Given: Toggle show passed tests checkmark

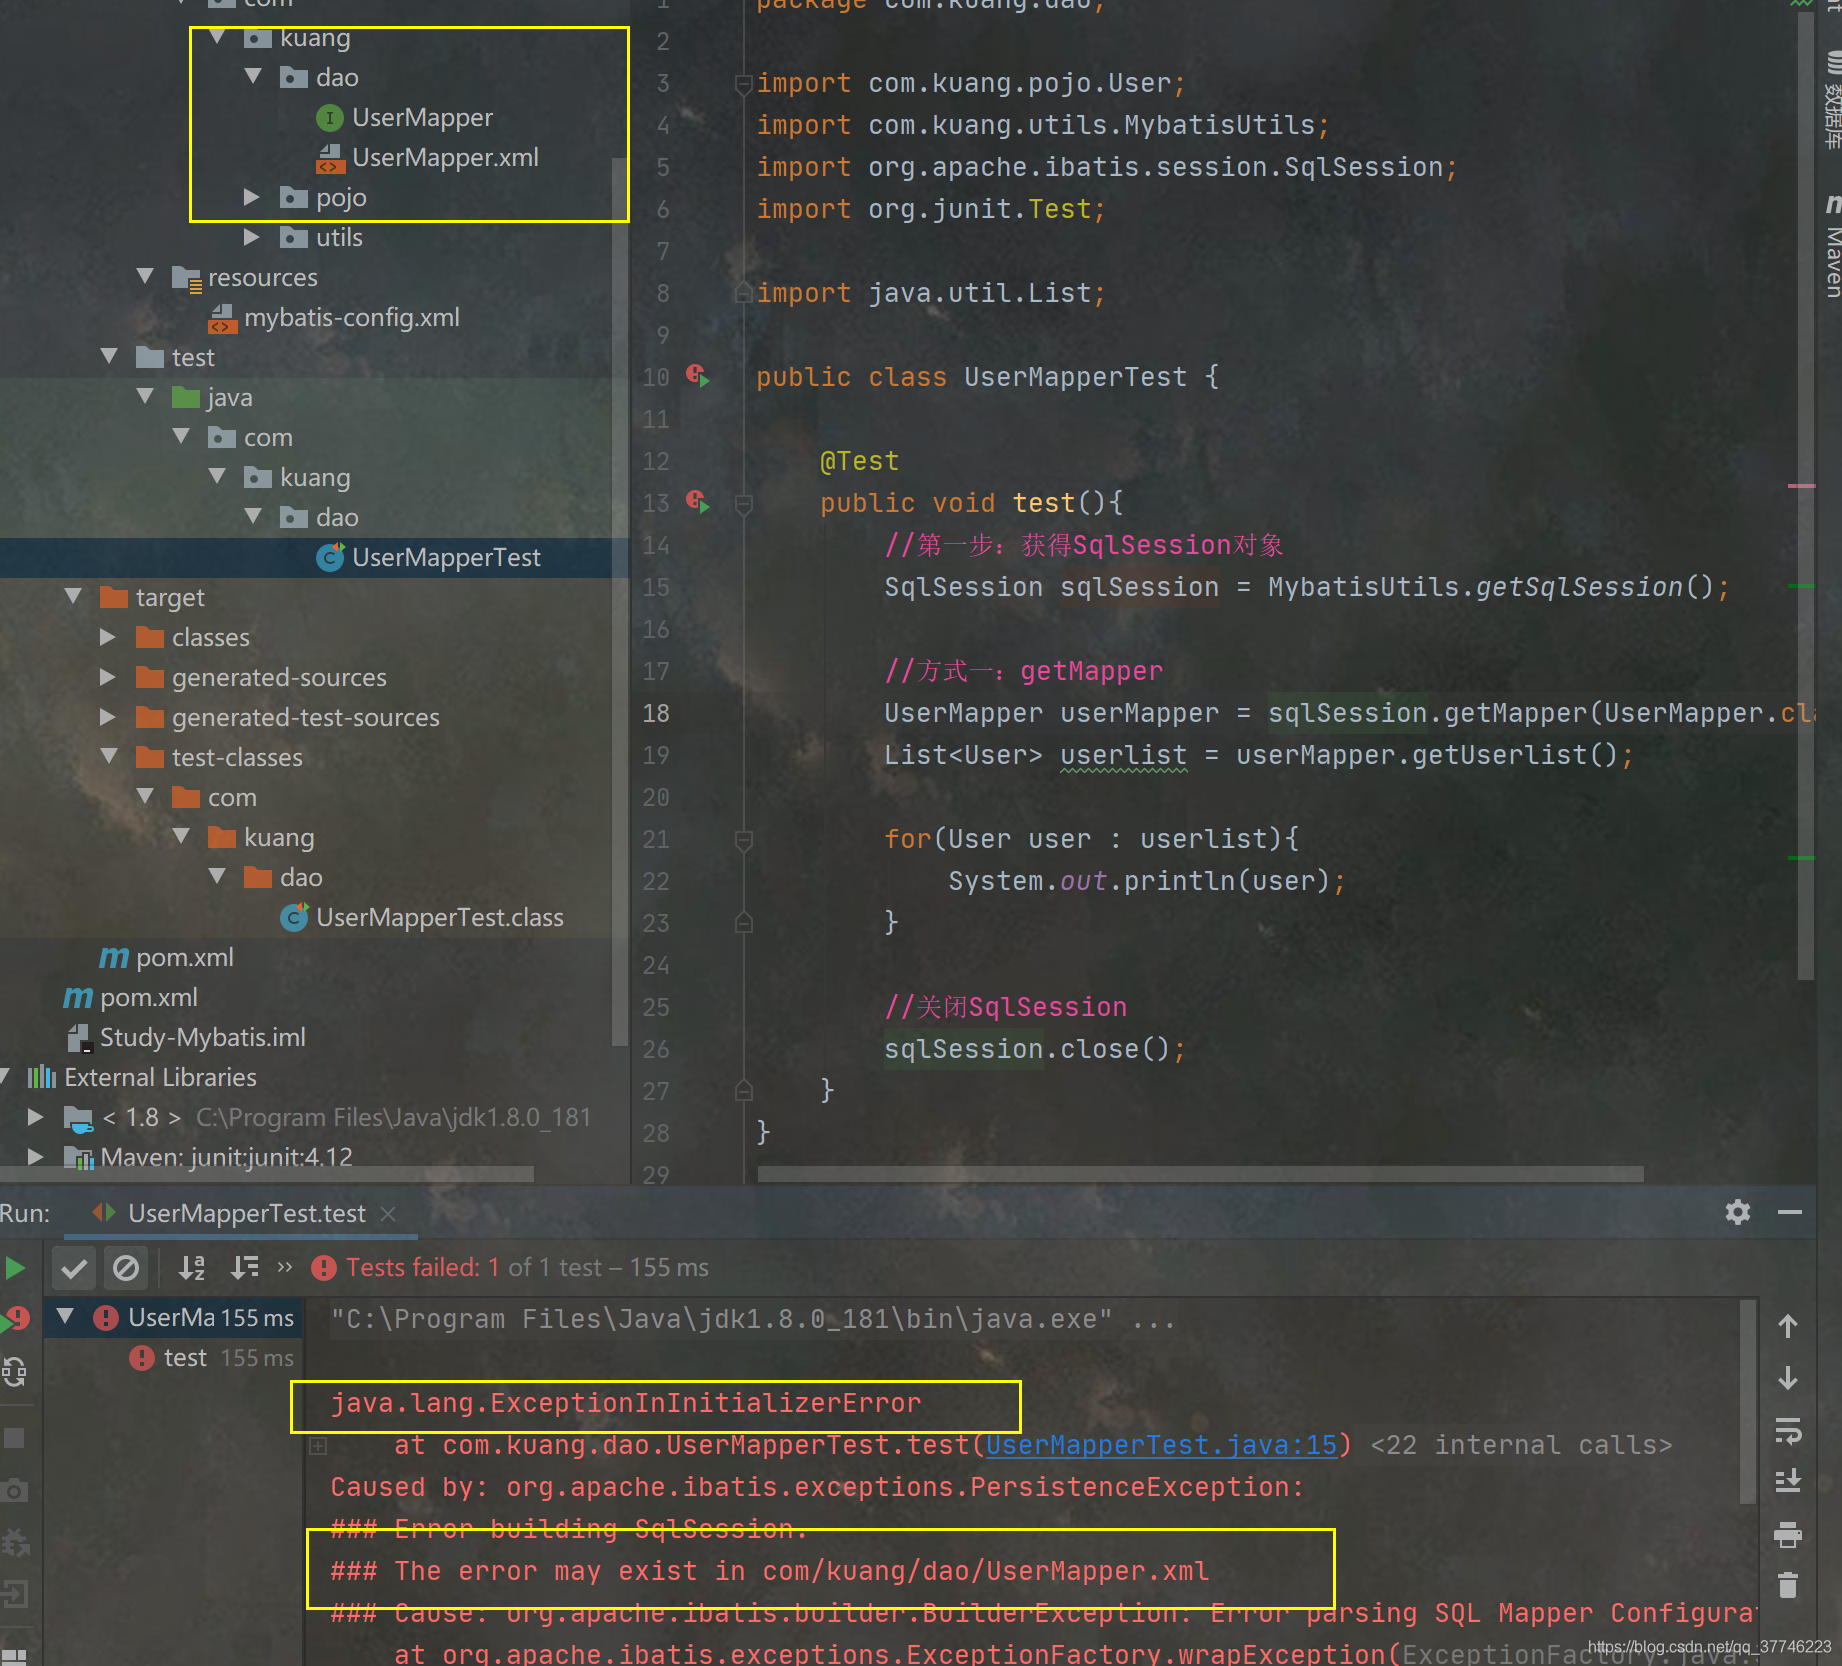Looking at the screenshot, I should (x=74, y=1269).
